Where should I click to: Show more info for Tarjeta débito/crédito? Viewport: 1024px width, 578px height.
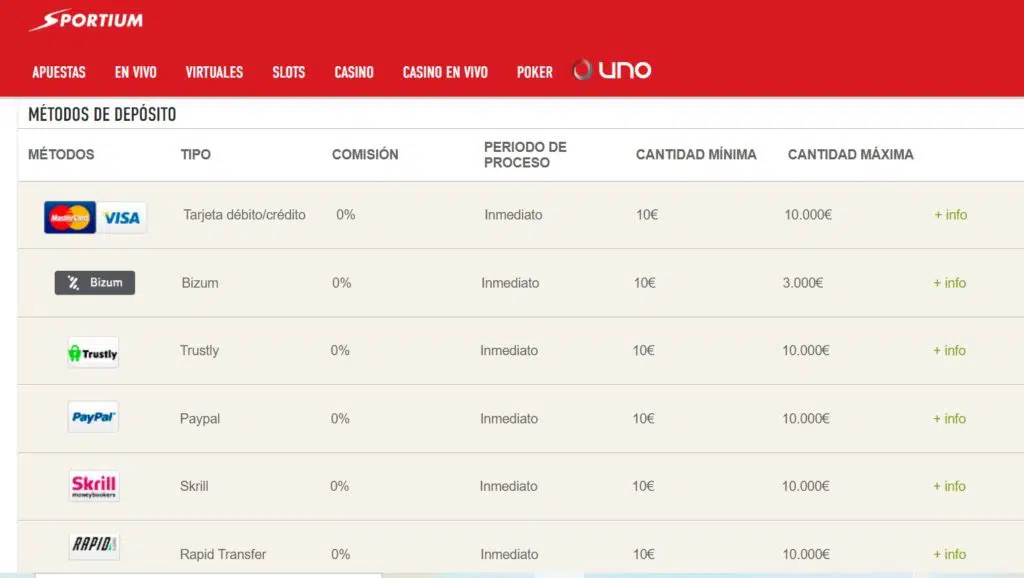(x=951, y=215)
